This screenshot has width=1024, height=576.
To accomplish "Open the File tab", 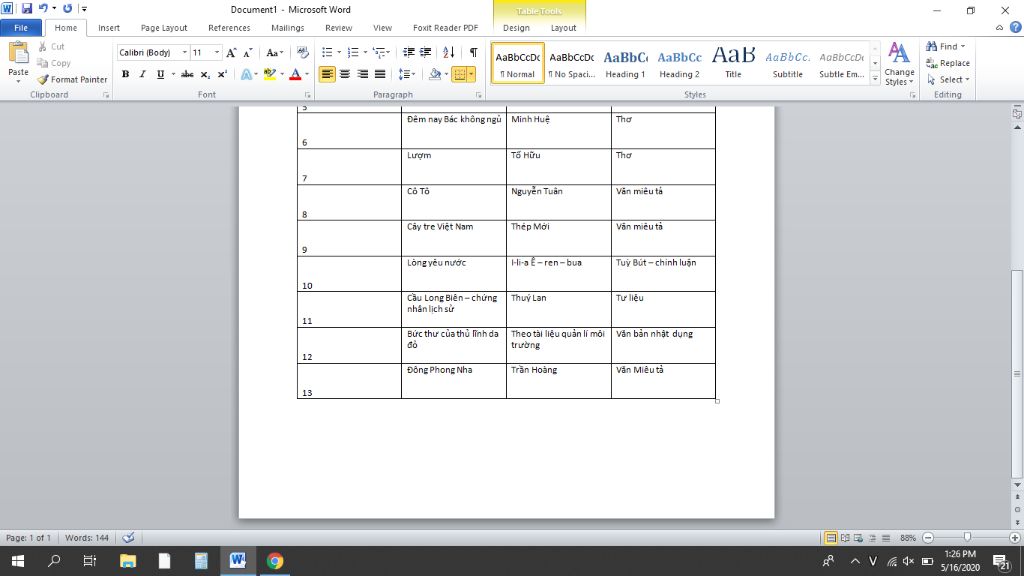I will pyautogui.click(x=21, y=27).
